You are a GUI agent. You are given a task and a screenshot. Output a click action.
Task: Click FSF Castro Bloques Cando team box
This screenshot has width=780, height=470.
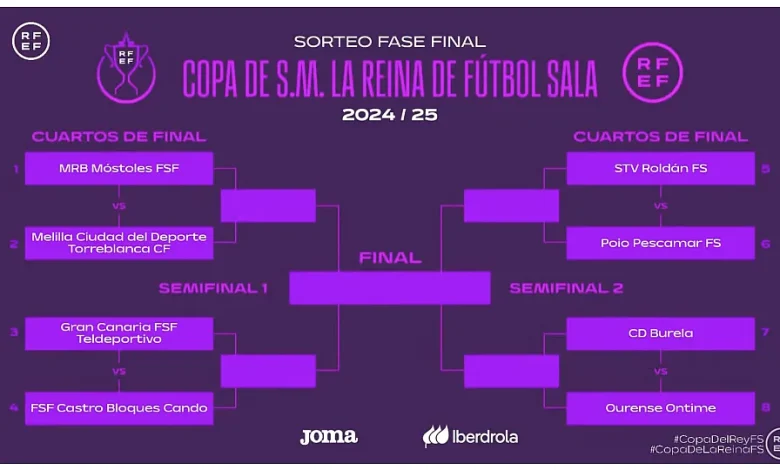click(x=119, y=408)
